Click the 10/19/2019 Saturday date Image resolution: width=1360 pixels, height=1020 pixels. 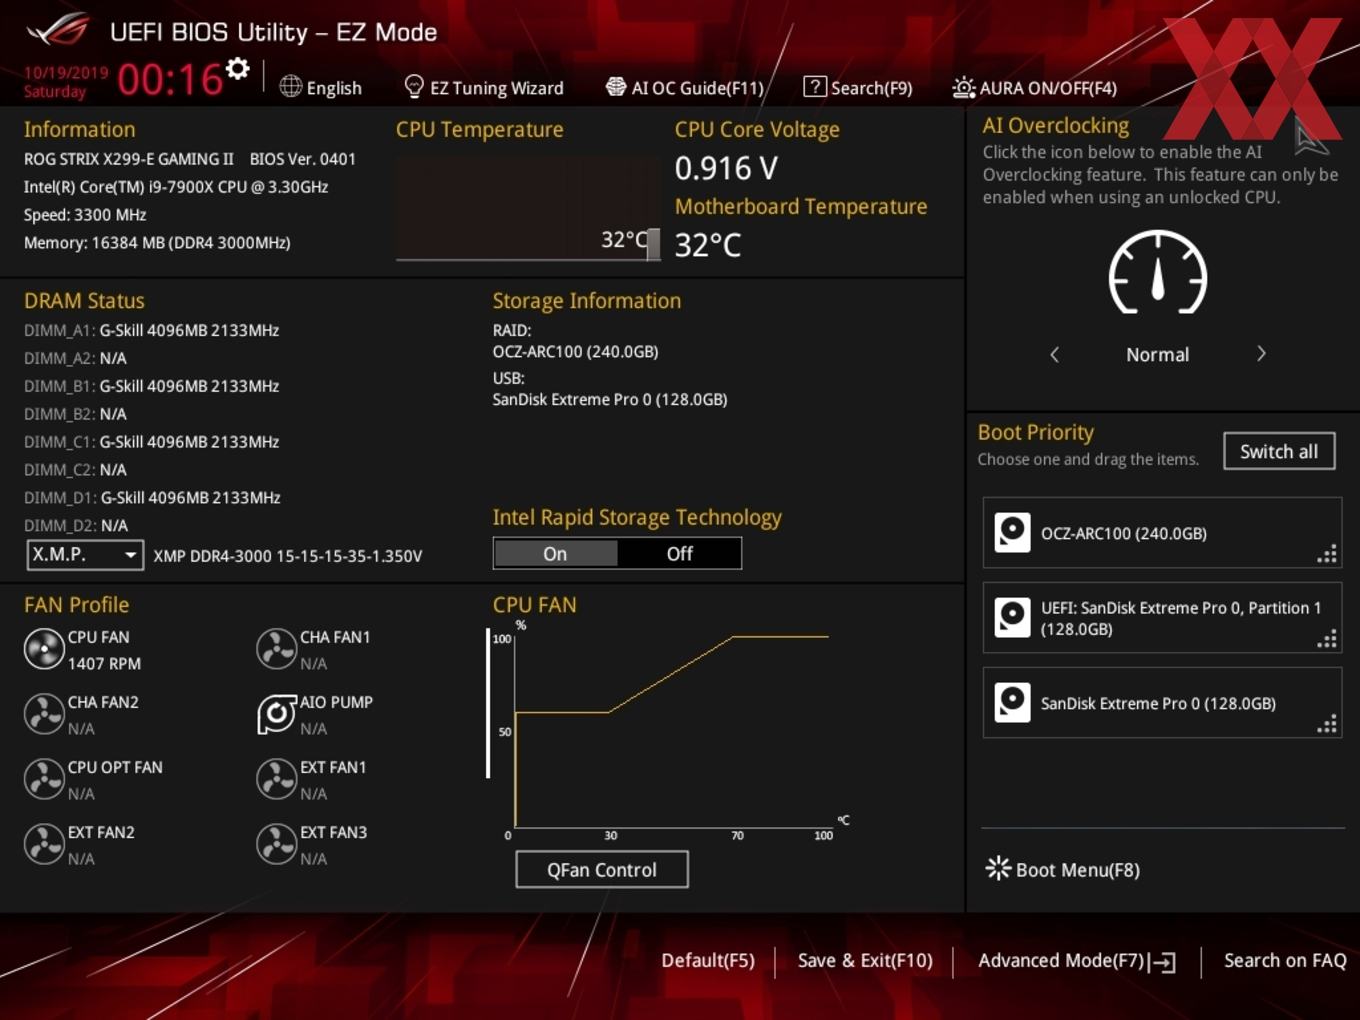[x=66, y=82]
